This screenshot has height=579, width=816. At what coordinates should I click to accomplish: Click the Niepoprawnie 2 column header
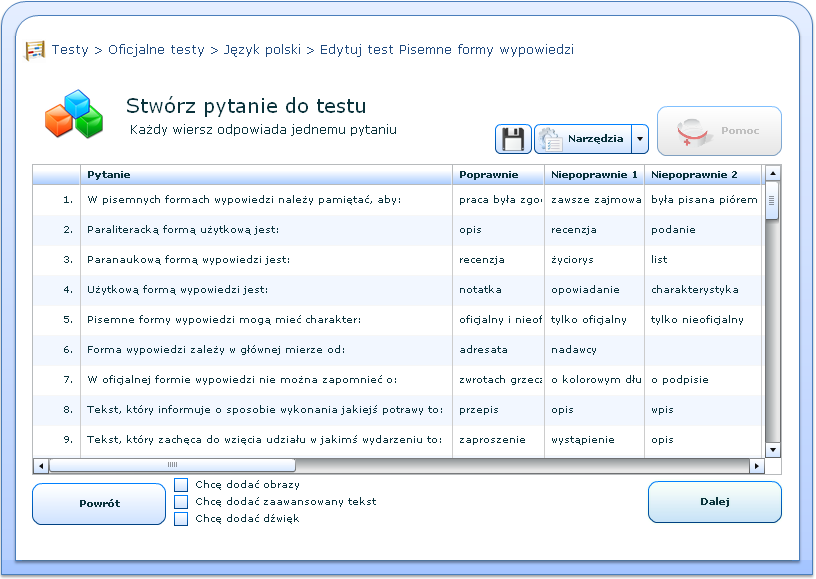(703, 175)
